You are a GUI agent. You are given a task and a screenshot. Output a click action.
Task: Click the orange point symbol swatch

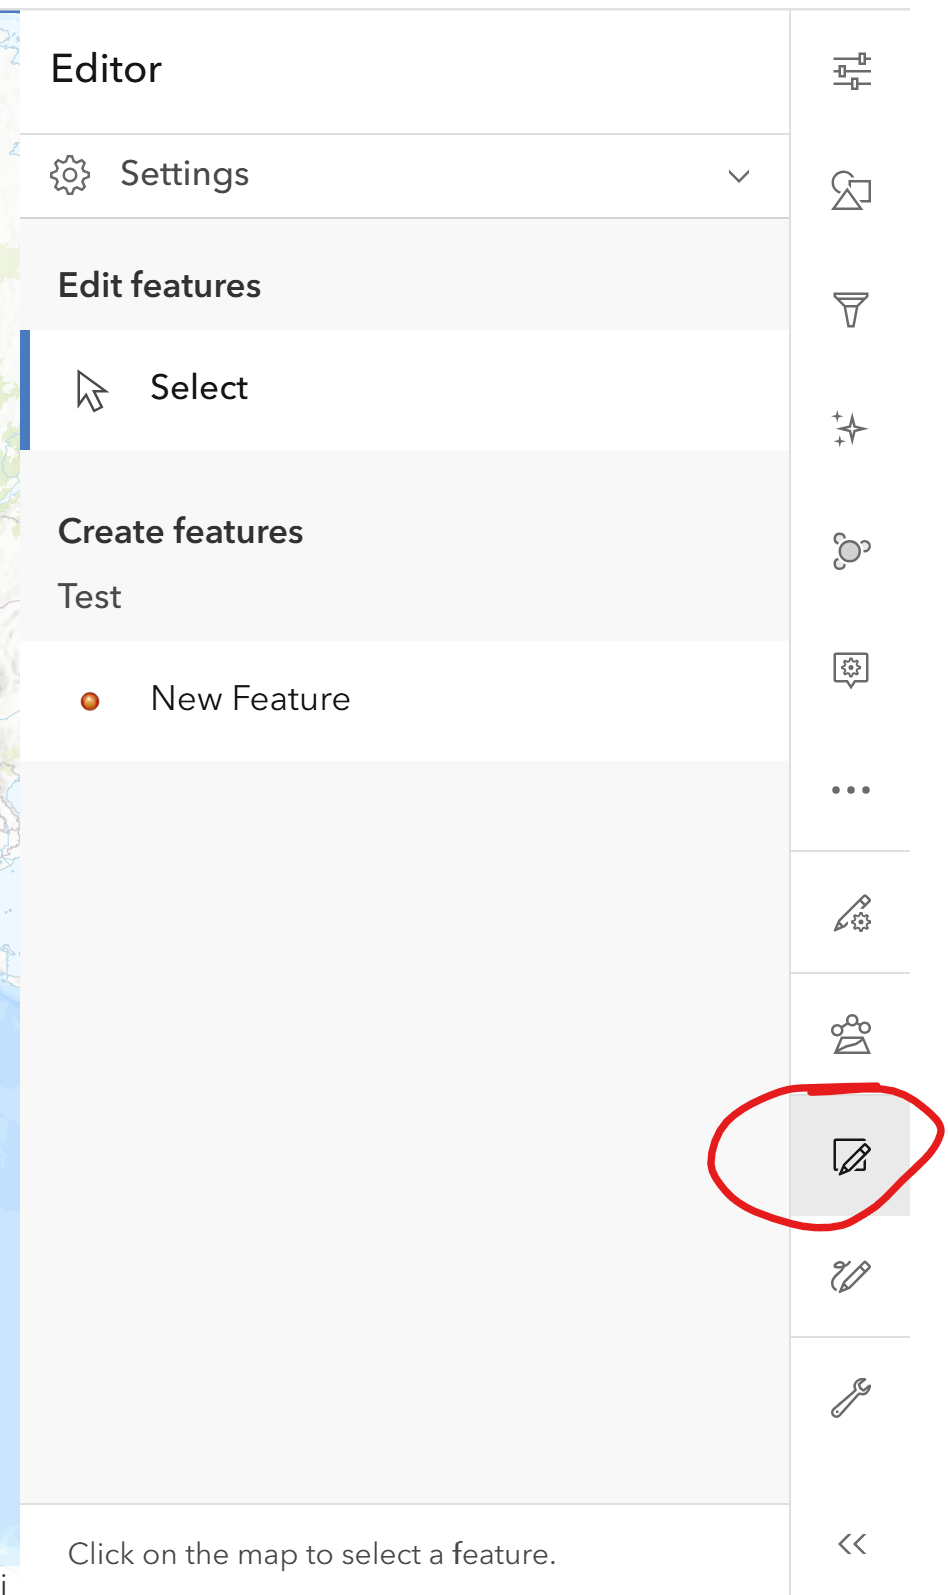(91, 700)
